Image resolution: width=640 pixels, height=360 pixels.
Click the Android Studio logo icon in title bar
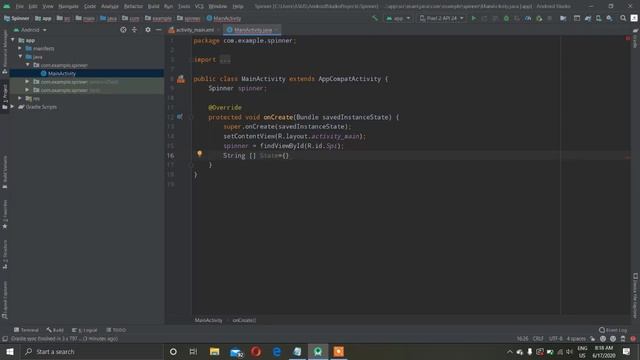7,6
